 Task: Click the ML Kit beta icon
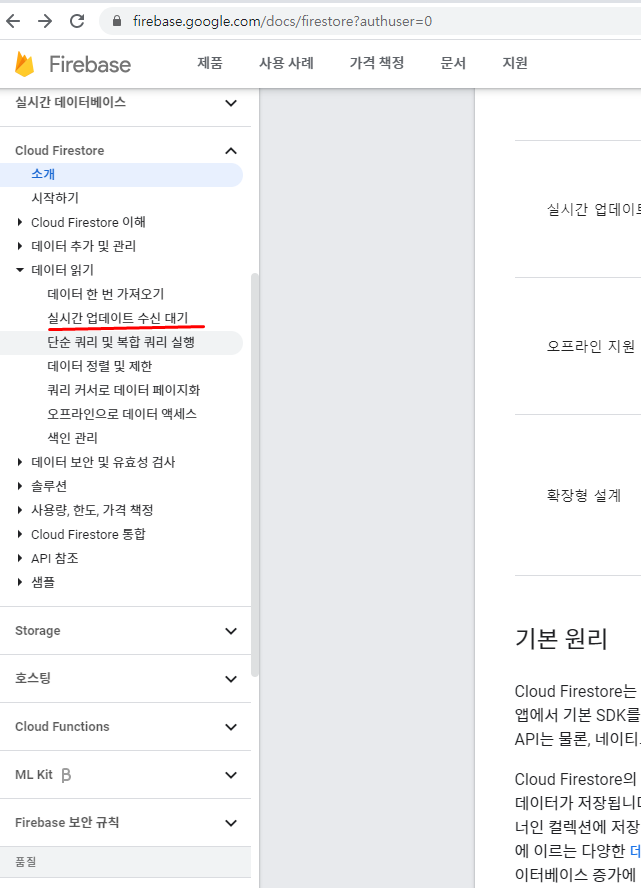click(66, 775)
